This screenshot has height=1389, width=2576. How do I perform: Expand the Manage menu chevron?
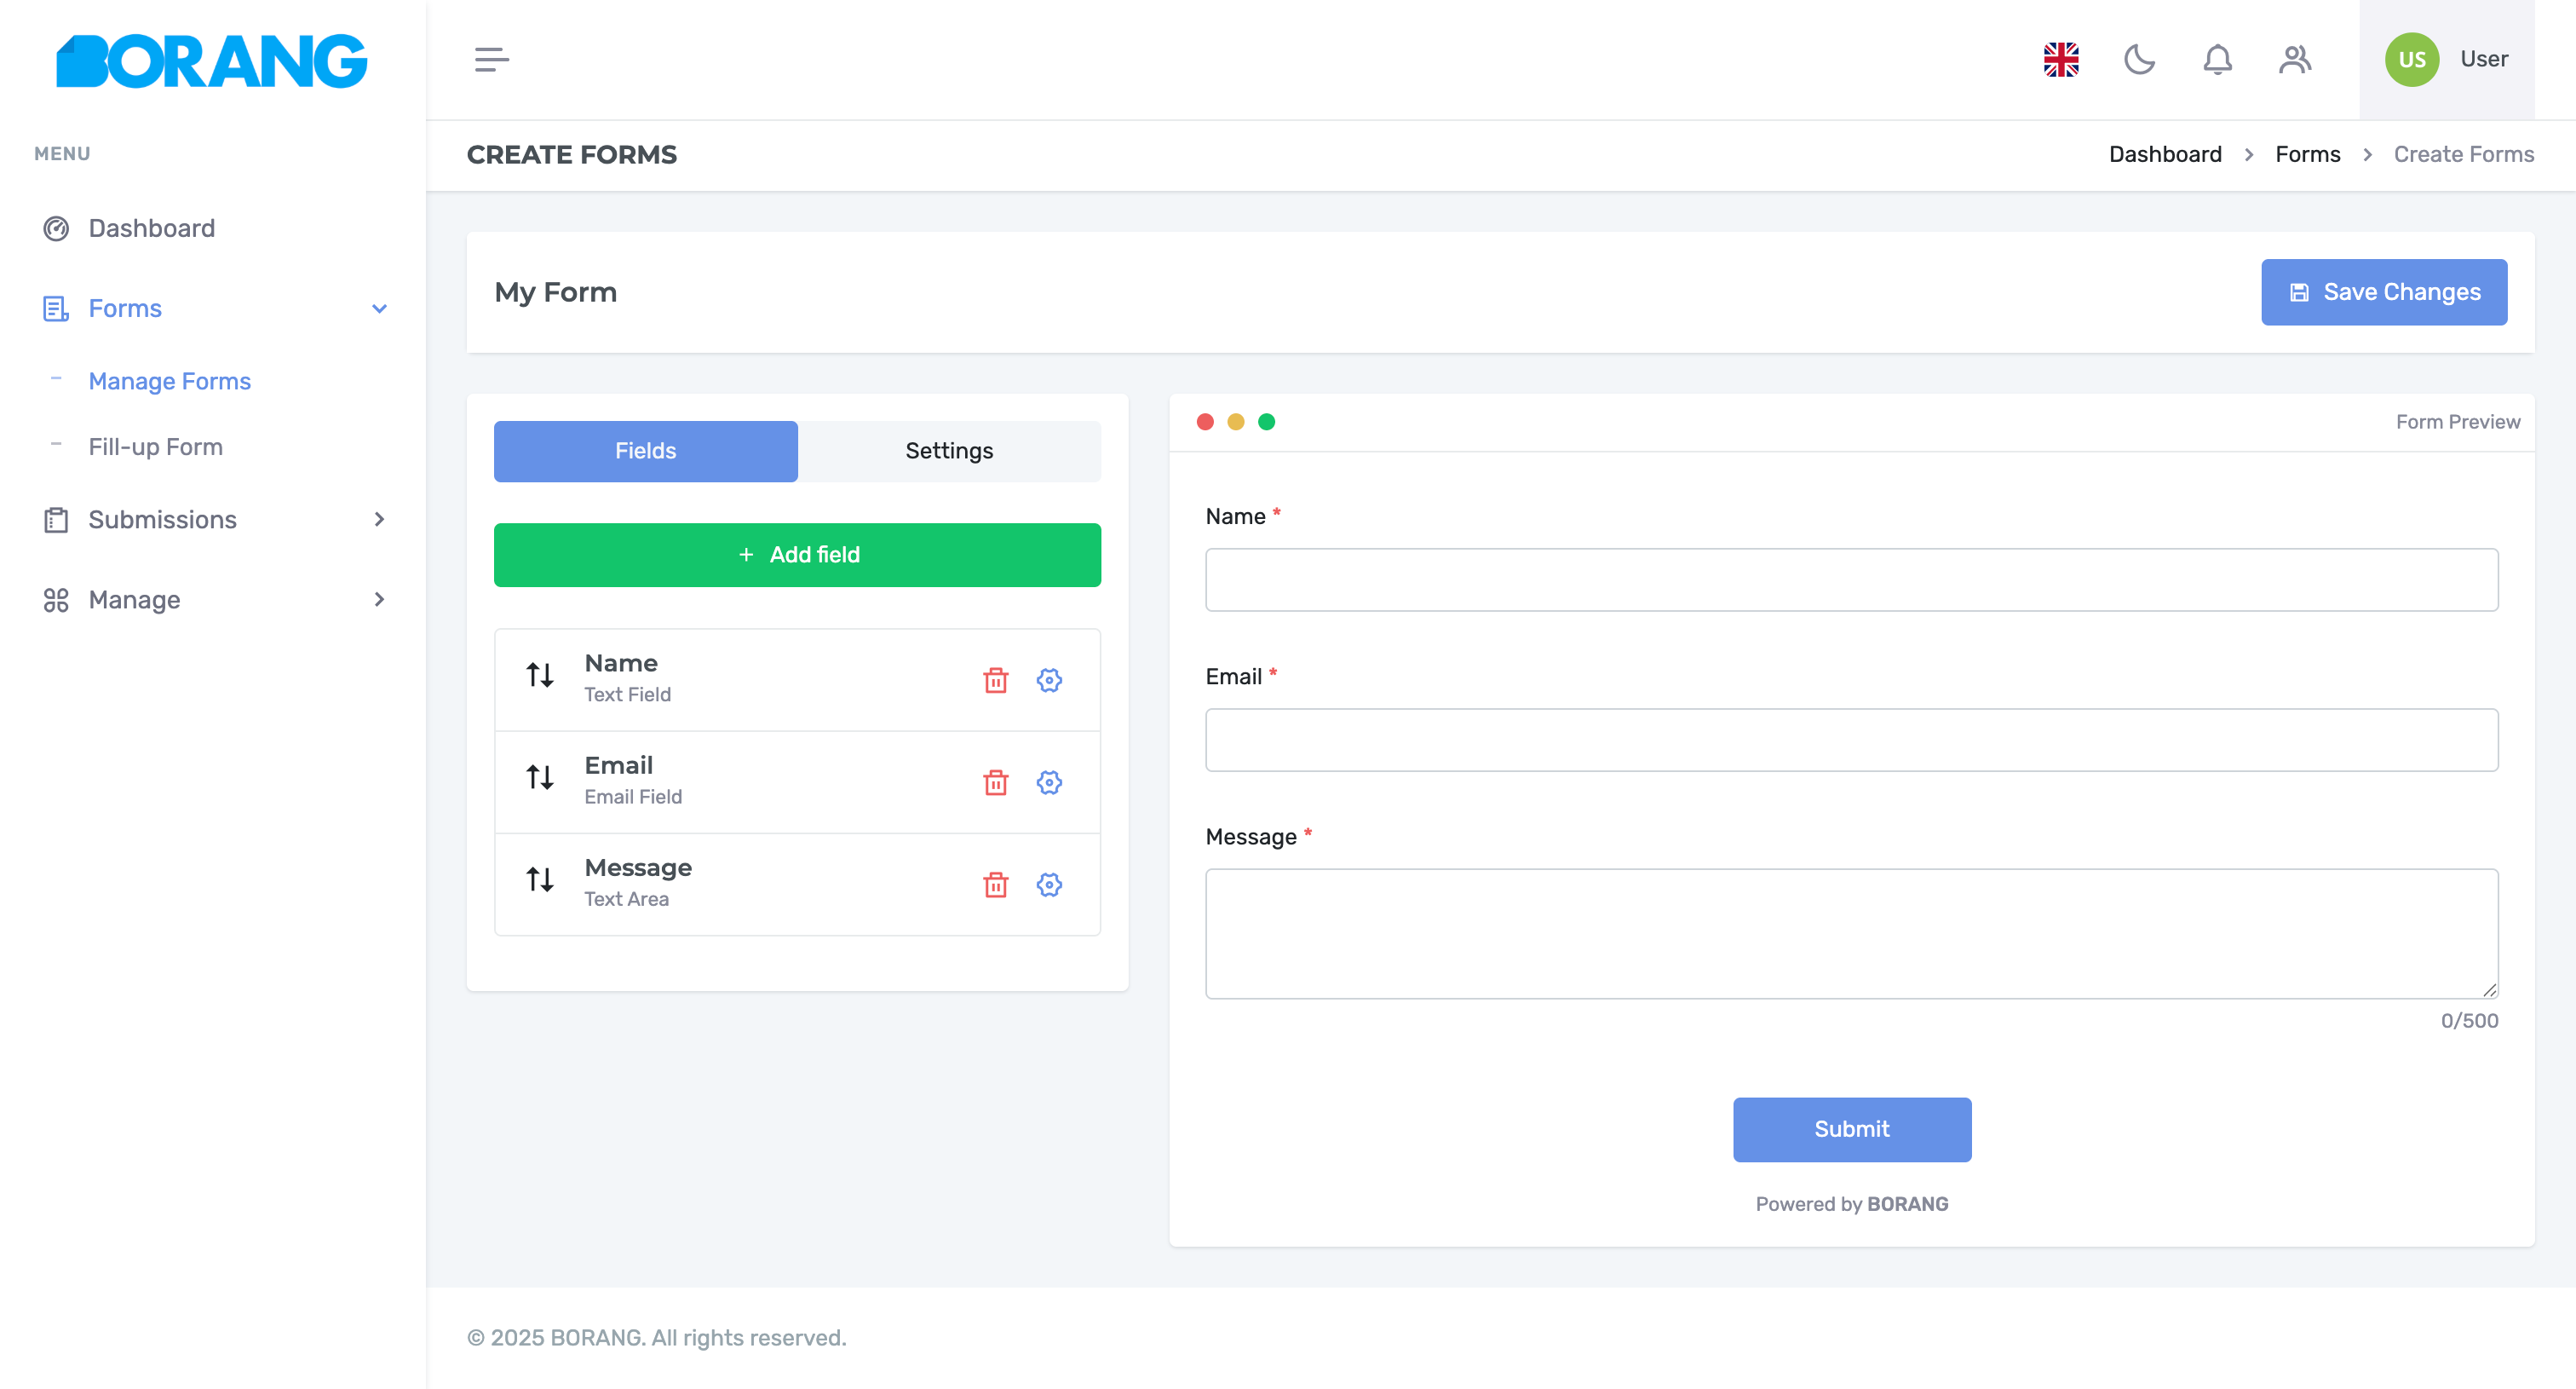[x=379, y=600]
